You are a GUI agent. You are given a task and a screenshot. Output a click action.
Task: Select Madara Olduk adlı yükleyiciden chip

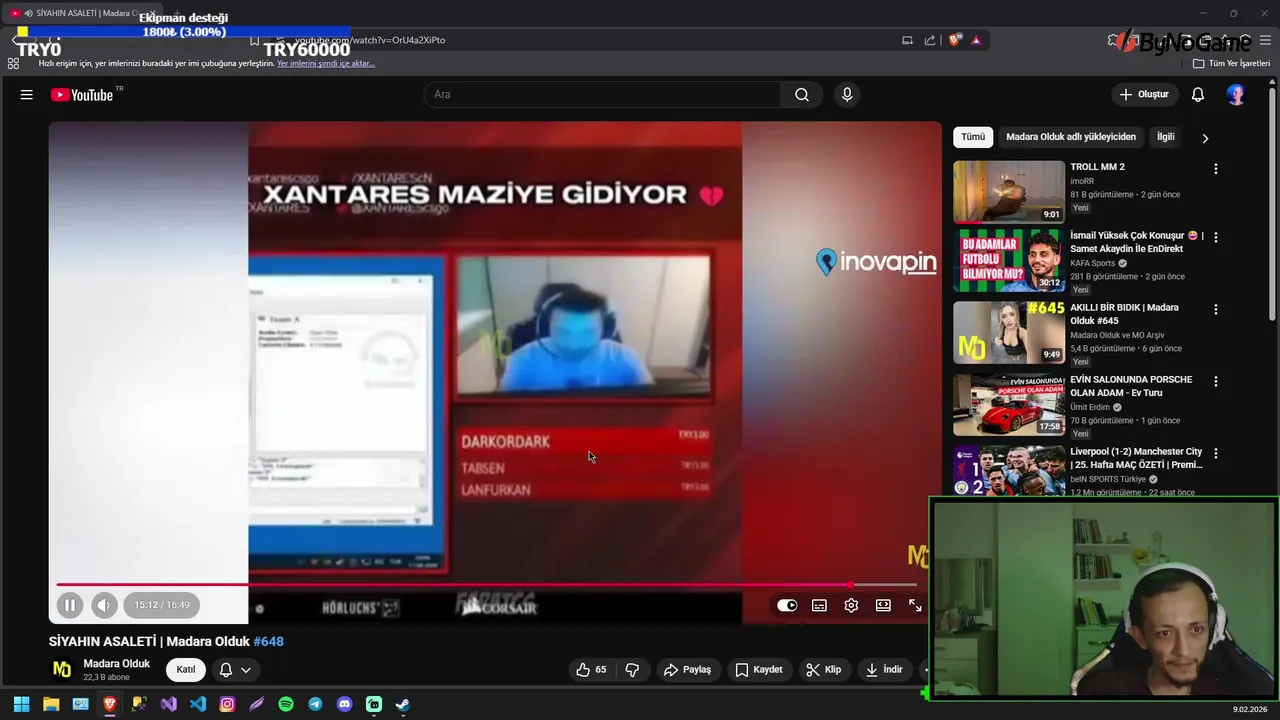pos(1071,137)
